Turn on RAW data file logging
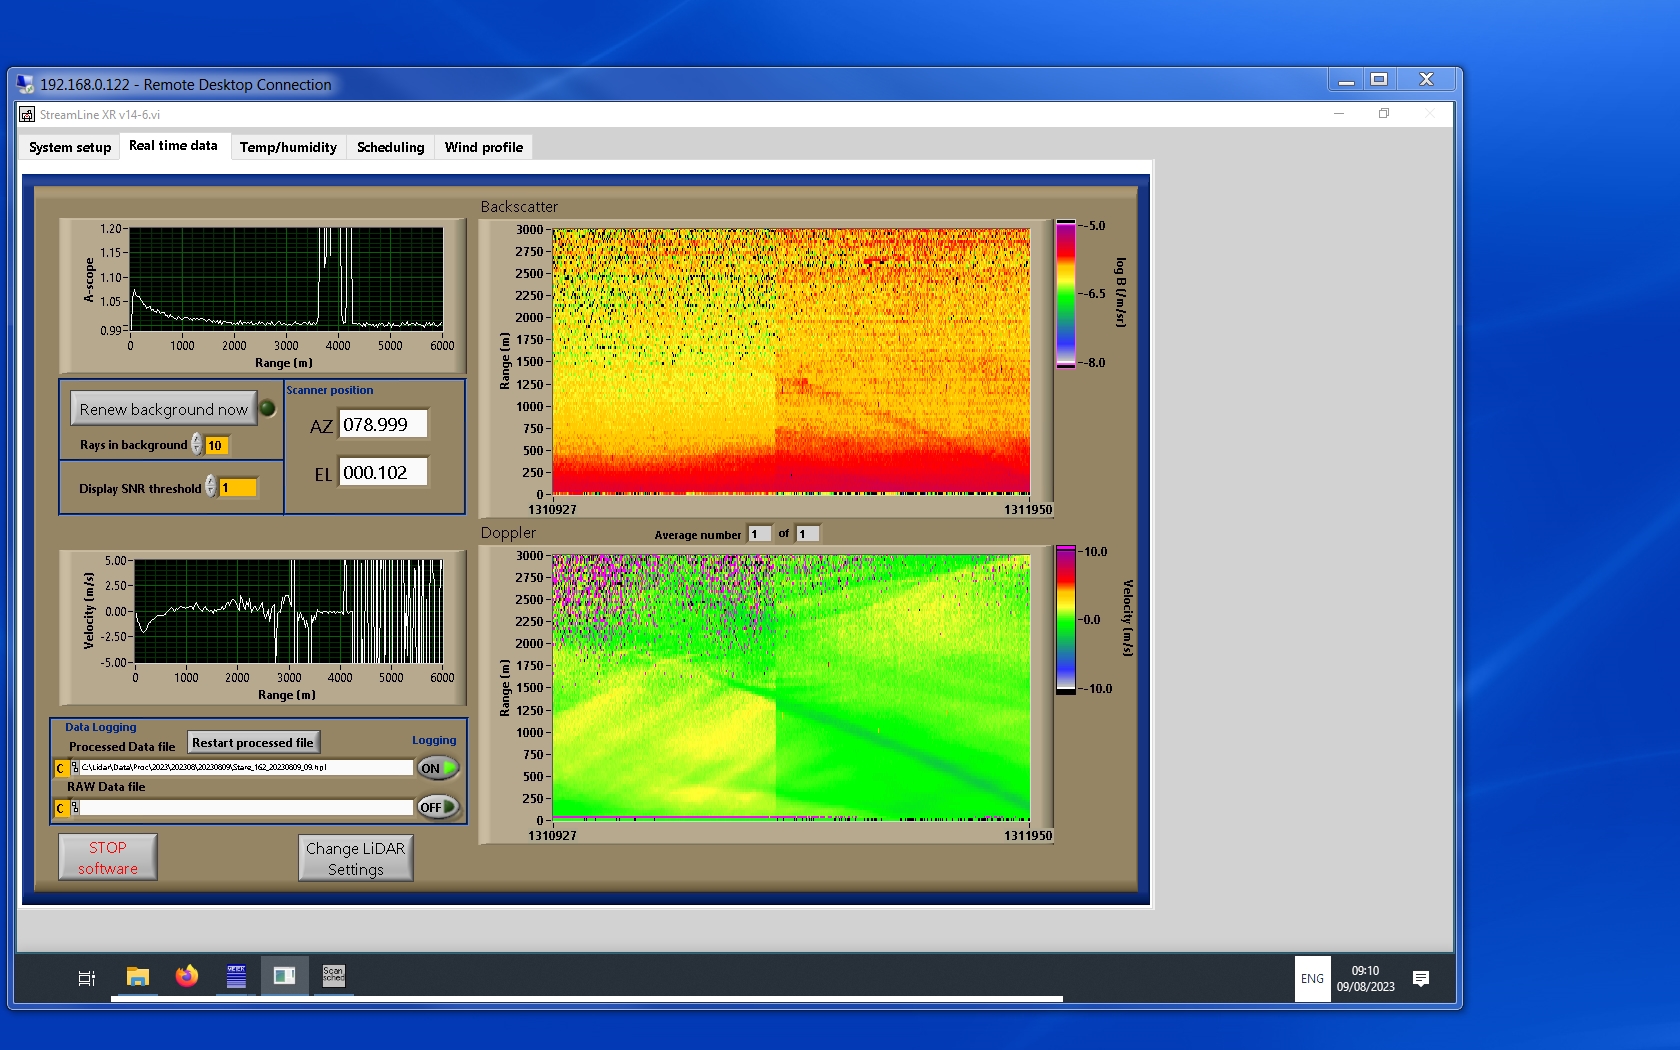The width and height of the screenshot is (1680, 1050). click(x=438, y=807)
